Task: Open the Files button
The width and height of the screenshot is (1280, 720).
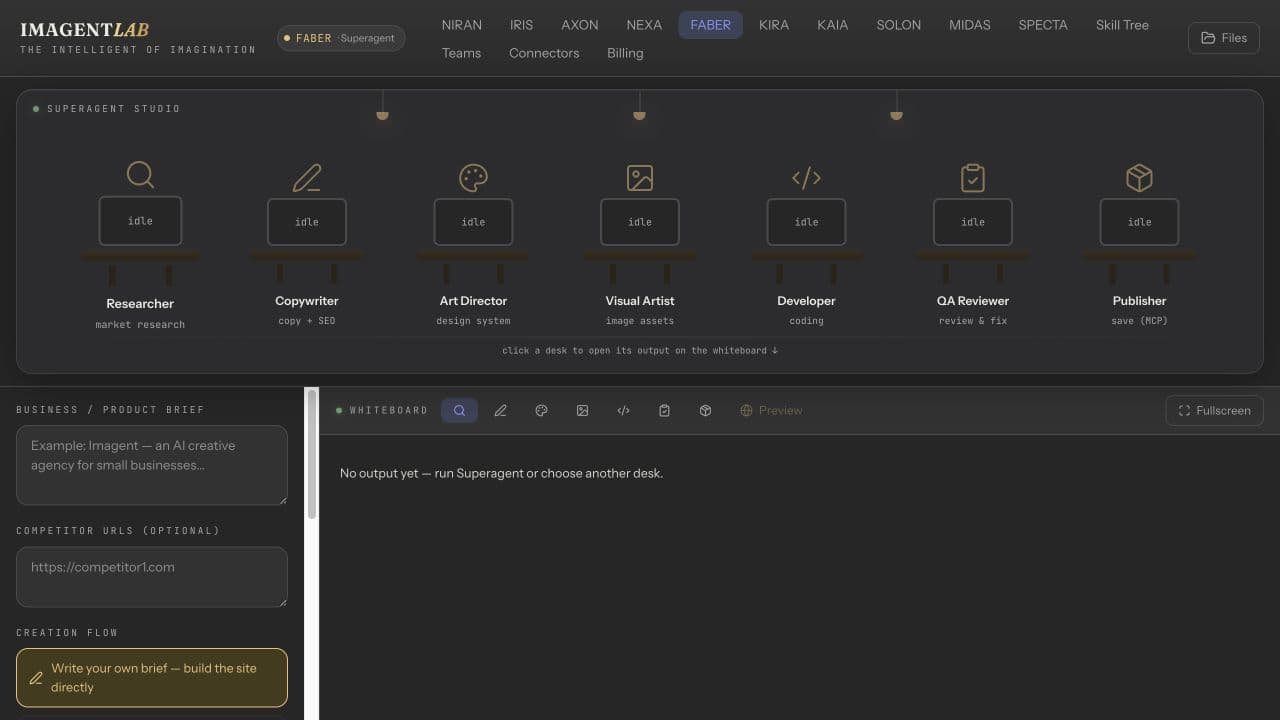Action: [1224, 38]
